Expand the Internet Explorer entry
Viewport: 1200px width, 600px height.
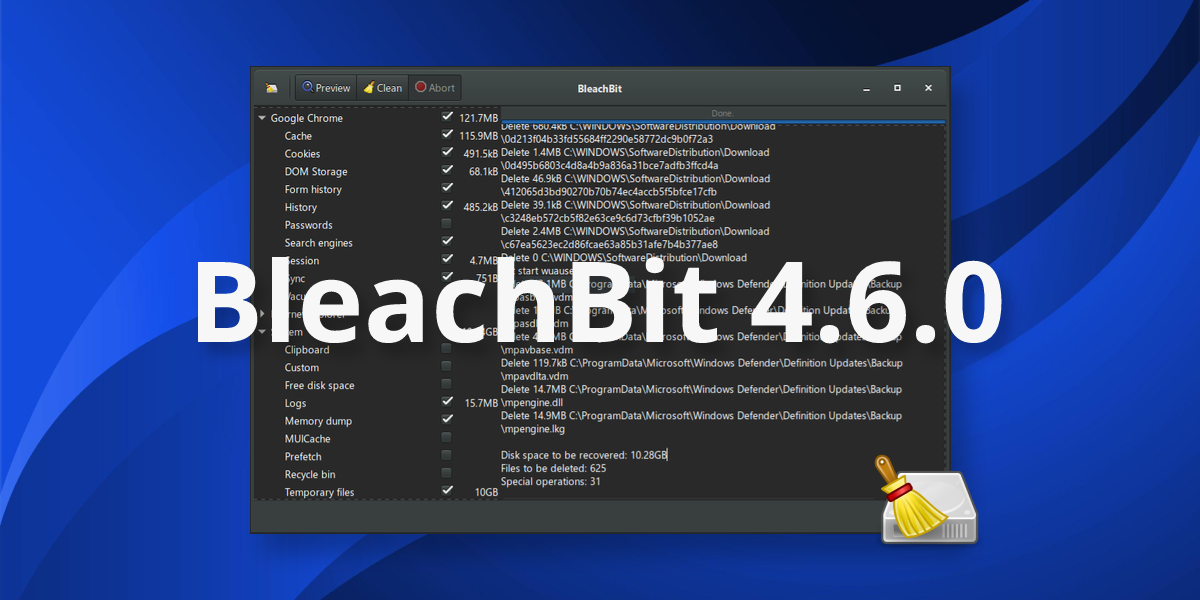[262, 314]
